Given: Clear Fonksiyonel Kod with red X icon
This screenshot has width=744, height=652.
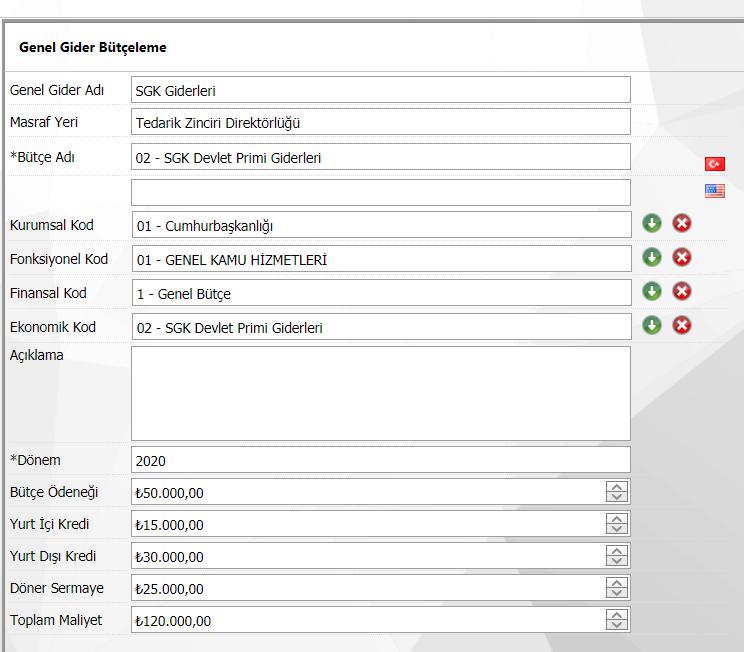Looking at the screenshot, I should coord(682,258).
